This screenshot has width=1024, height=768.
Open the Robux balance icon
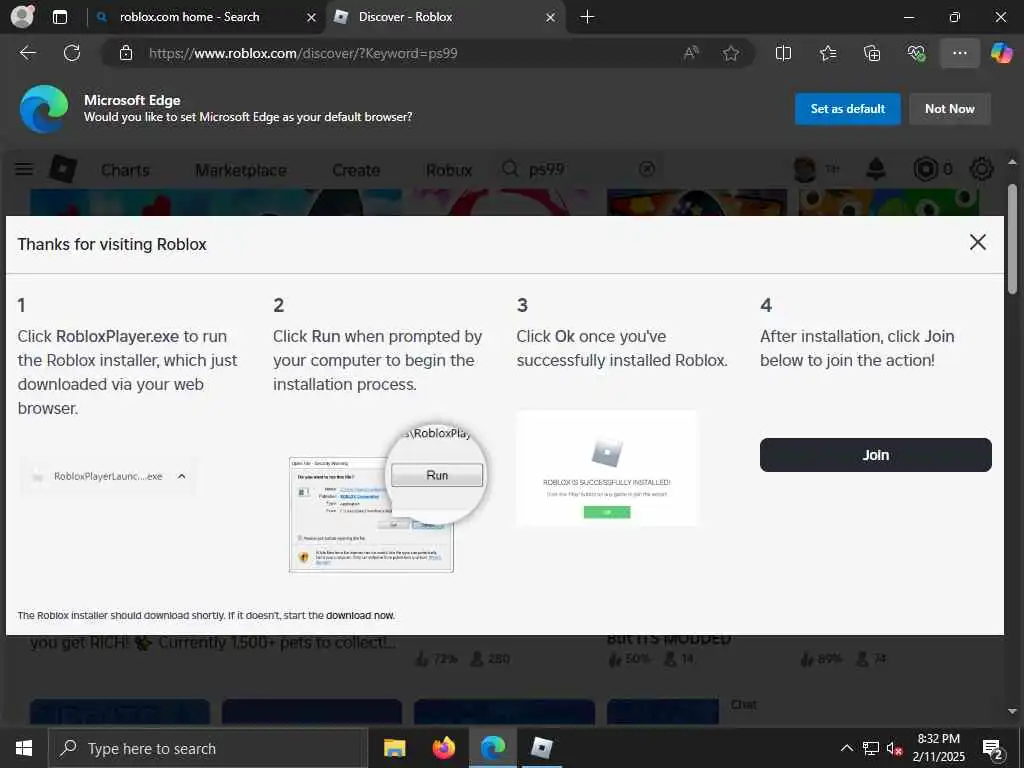[x=925, y=170]
